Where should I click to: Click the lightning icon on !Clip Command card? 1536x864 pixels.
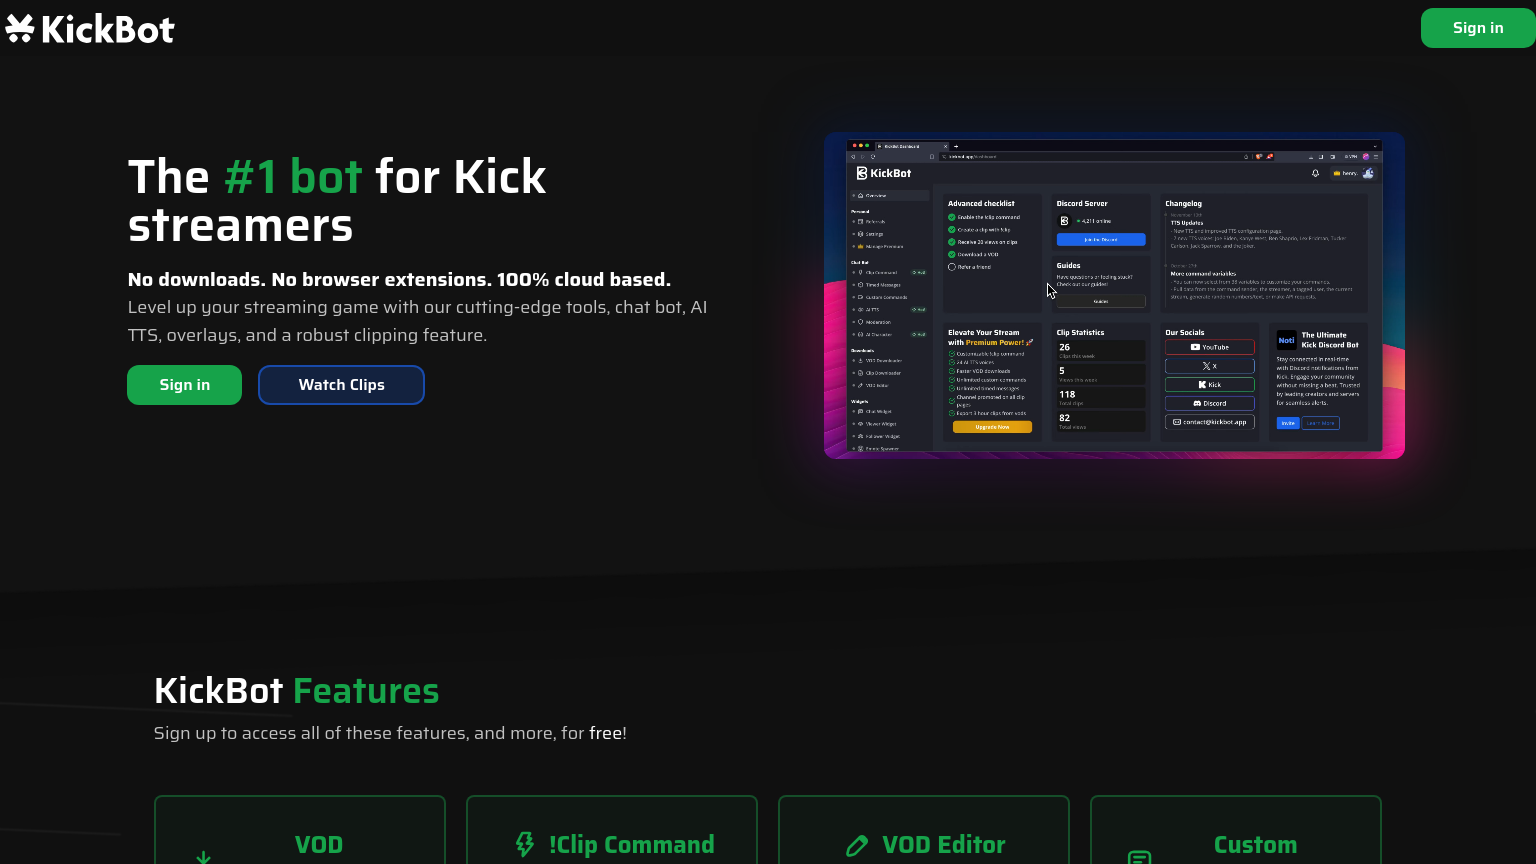[x=525, y=845]
